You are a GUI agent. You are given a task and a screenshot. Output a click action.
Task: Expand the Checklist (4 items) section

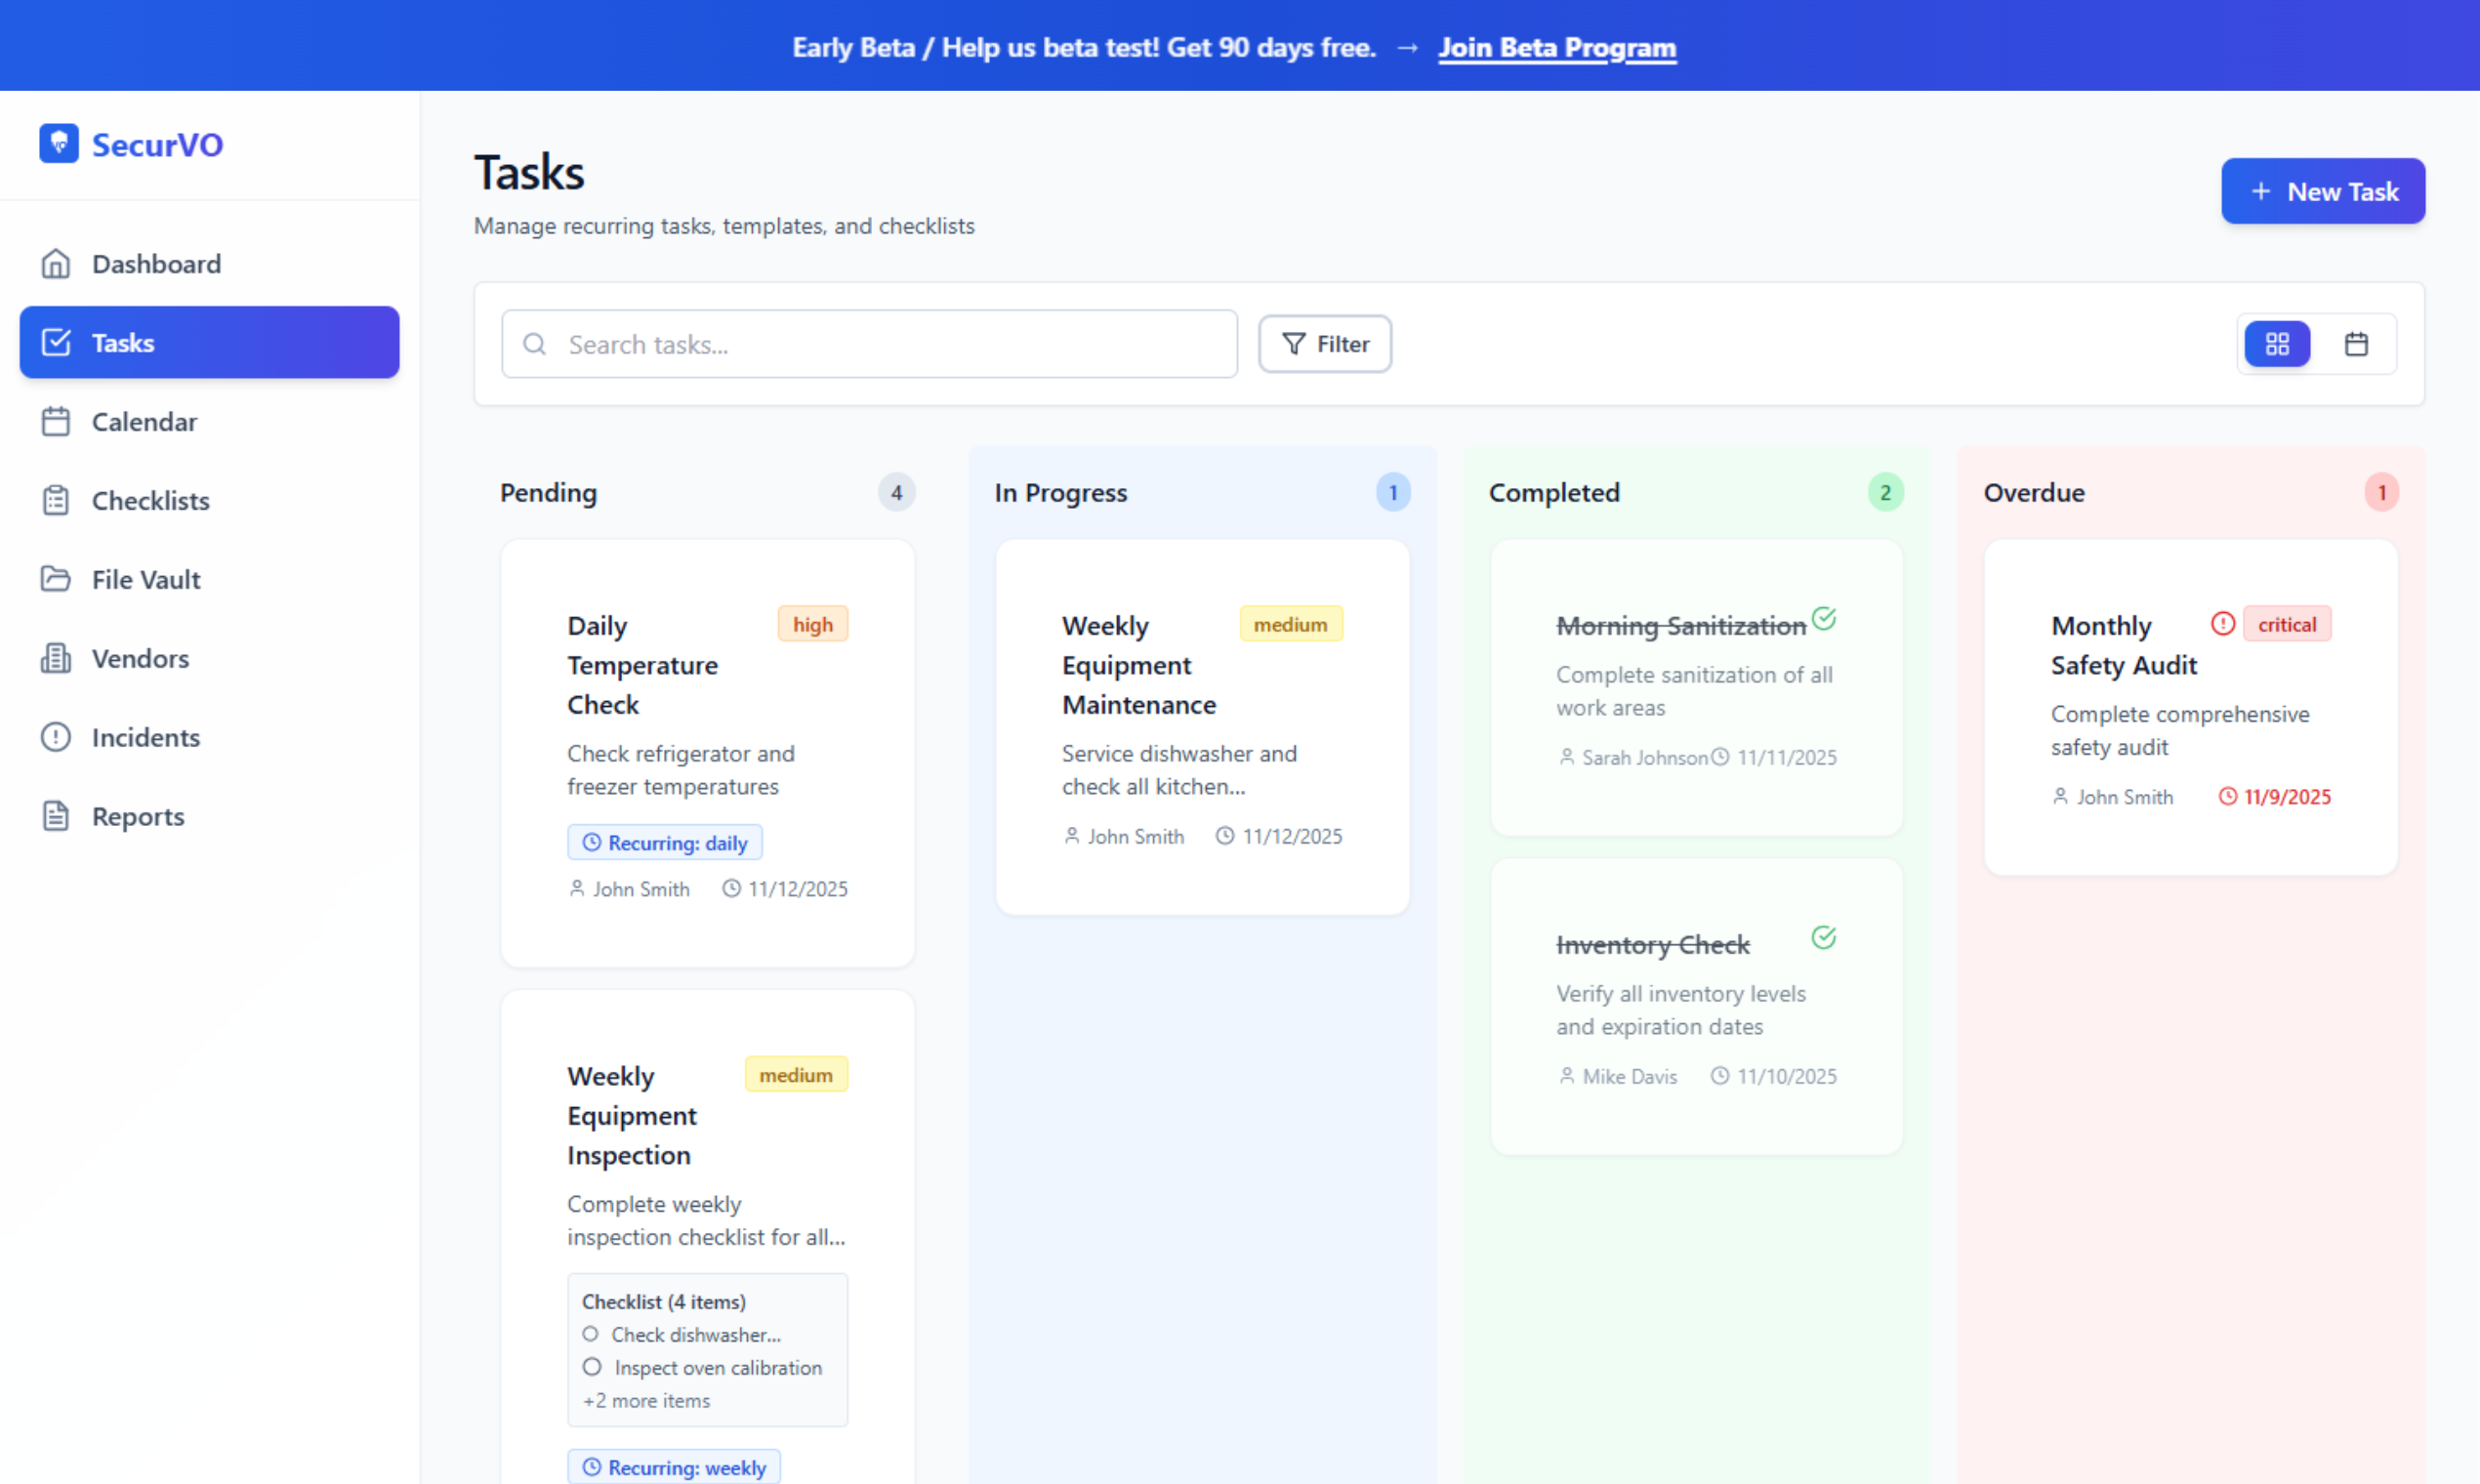(663, 1301)
